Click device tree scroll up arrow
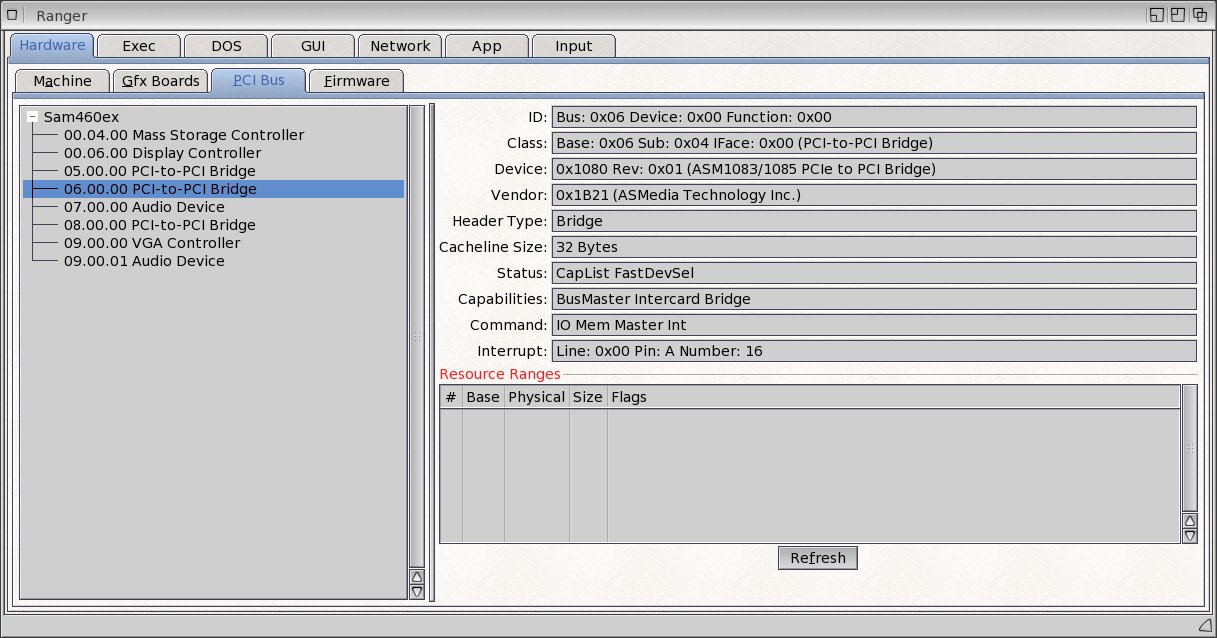This screenshot has width=1217, height=638. (417, 576)
